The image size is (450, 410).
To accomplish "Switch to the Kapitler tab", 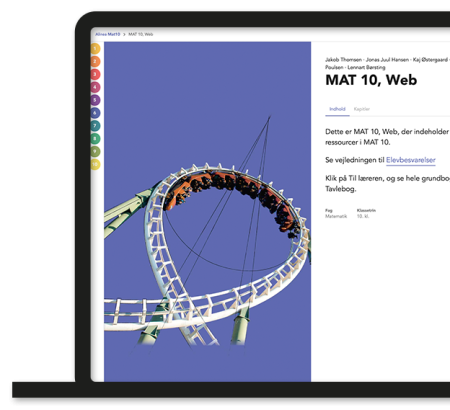I will [x=362, y=109].
